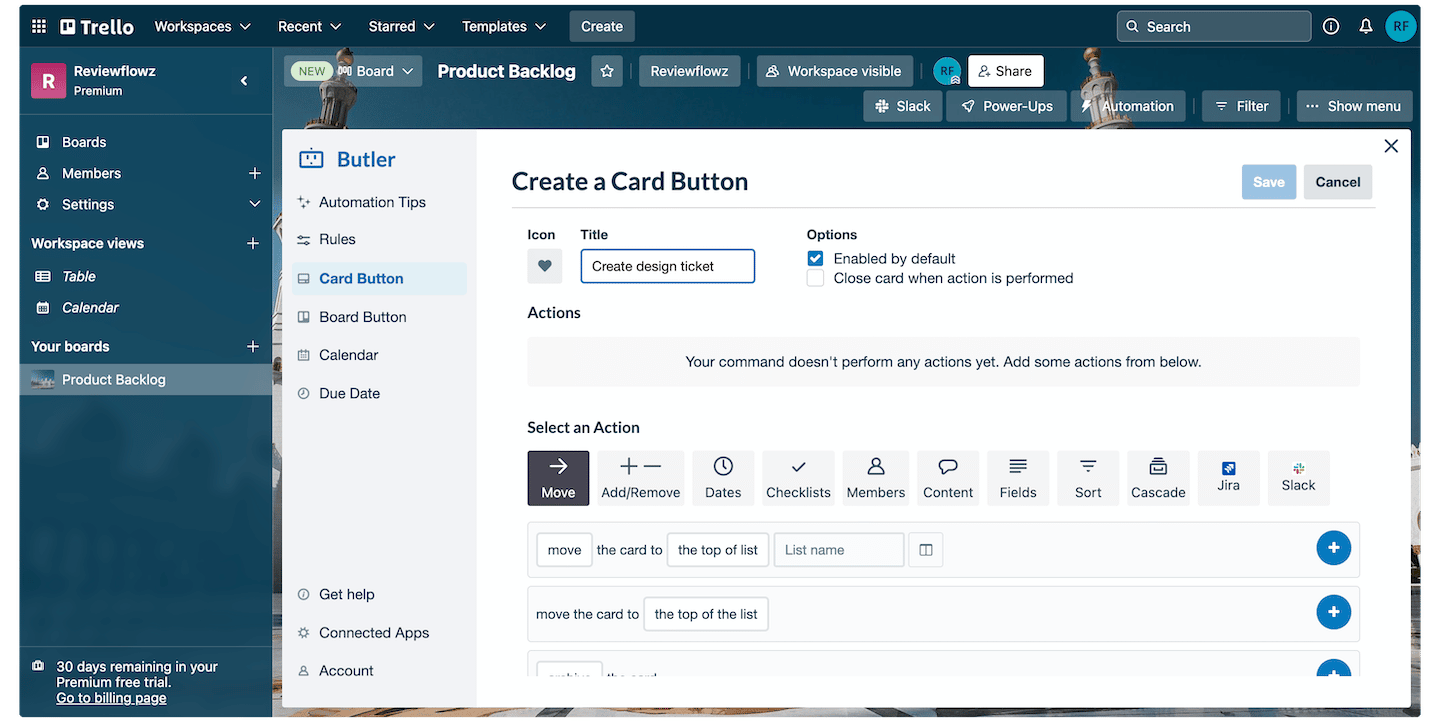
Task: Click the Search box in header
Action: (x=1214, y=27)
